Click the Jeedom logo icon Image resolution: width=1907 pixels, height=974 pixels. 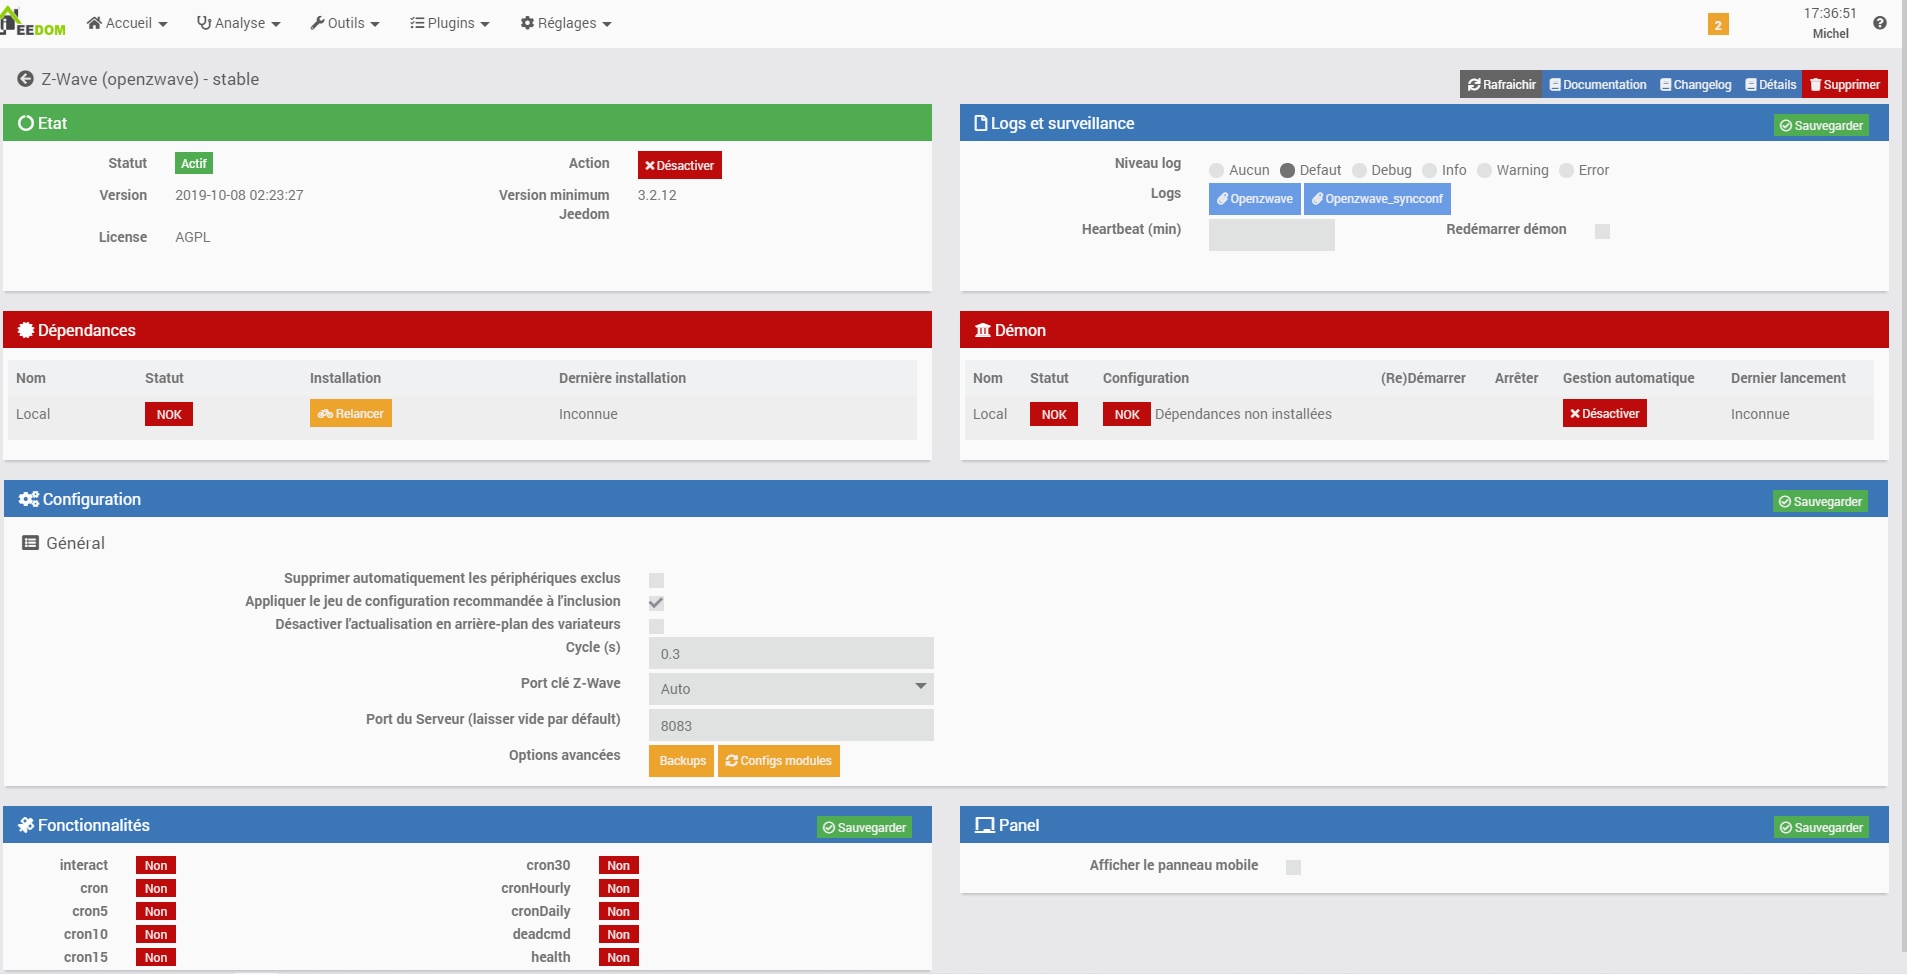click(33, 22)
